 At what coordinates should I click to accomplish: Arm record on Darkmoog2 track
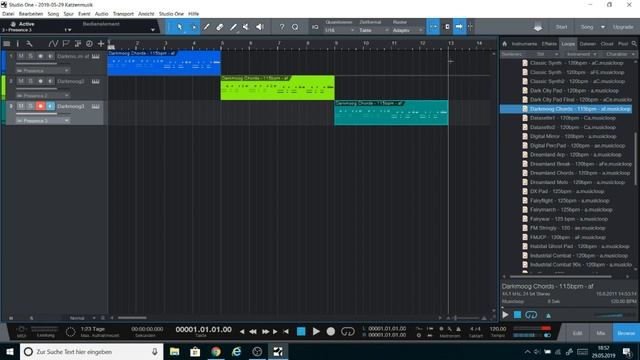click(40, 81)
